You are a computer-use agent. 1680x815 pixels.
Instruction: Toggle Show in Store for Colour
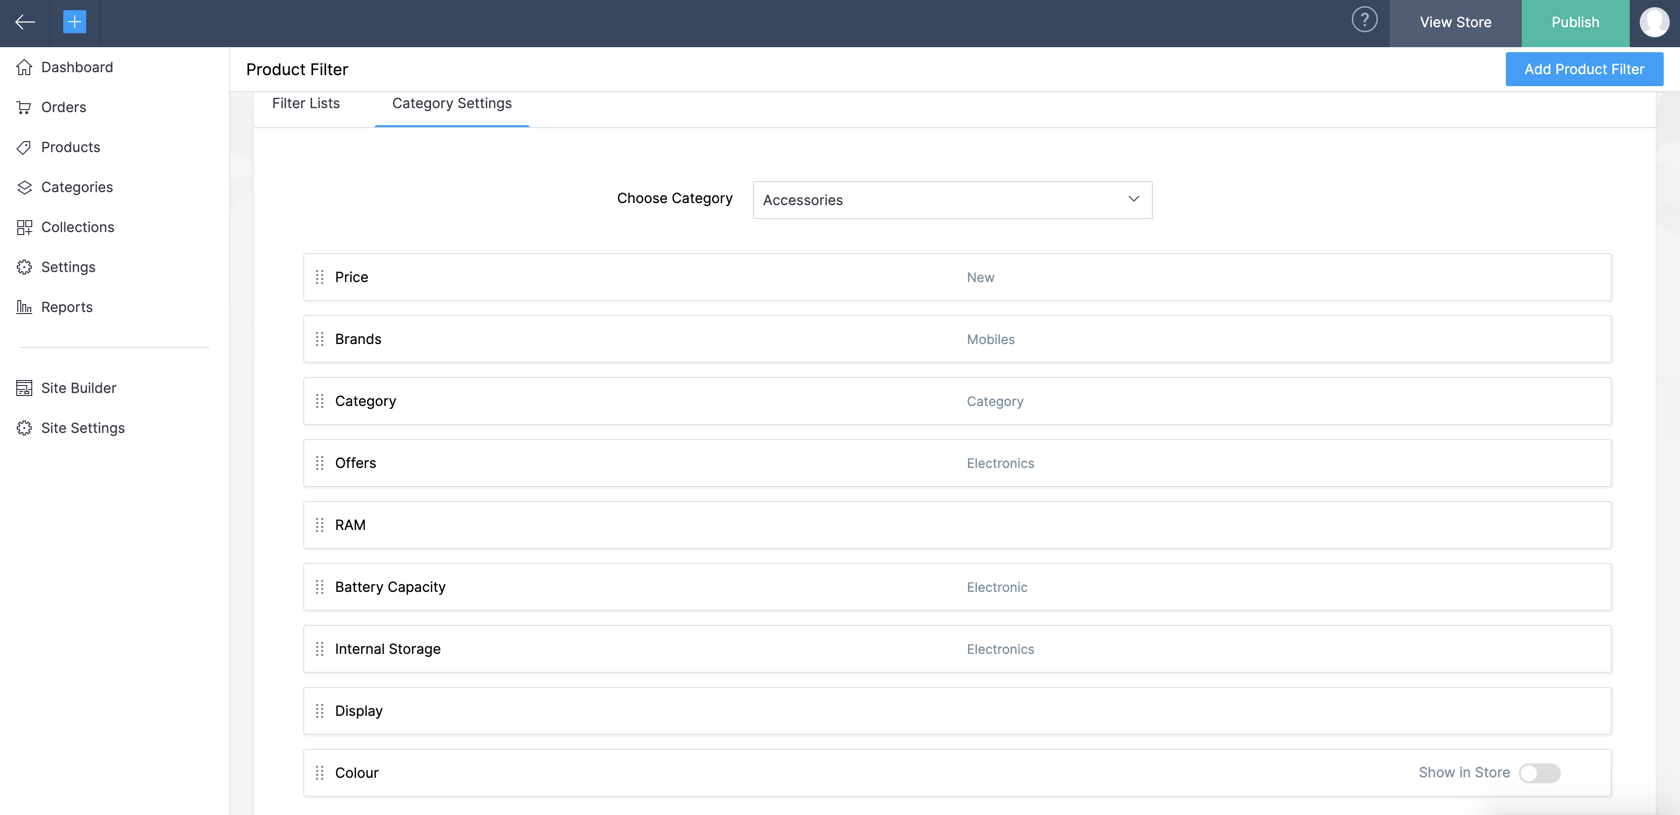(1539, 773)
